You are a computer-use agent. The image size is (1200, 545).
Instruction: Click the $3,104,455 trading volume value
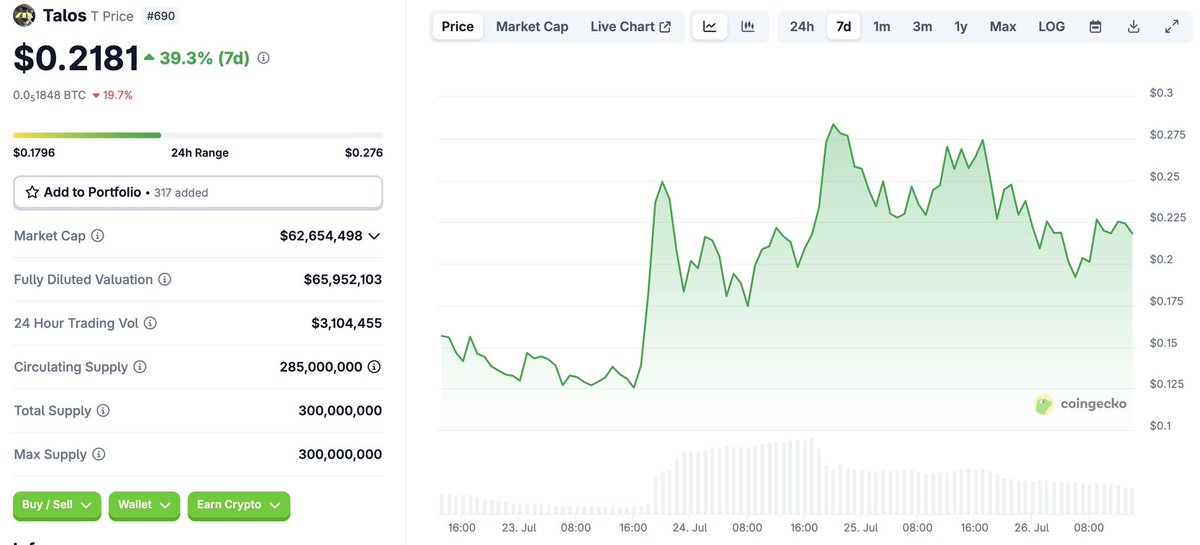coord(347,323)
